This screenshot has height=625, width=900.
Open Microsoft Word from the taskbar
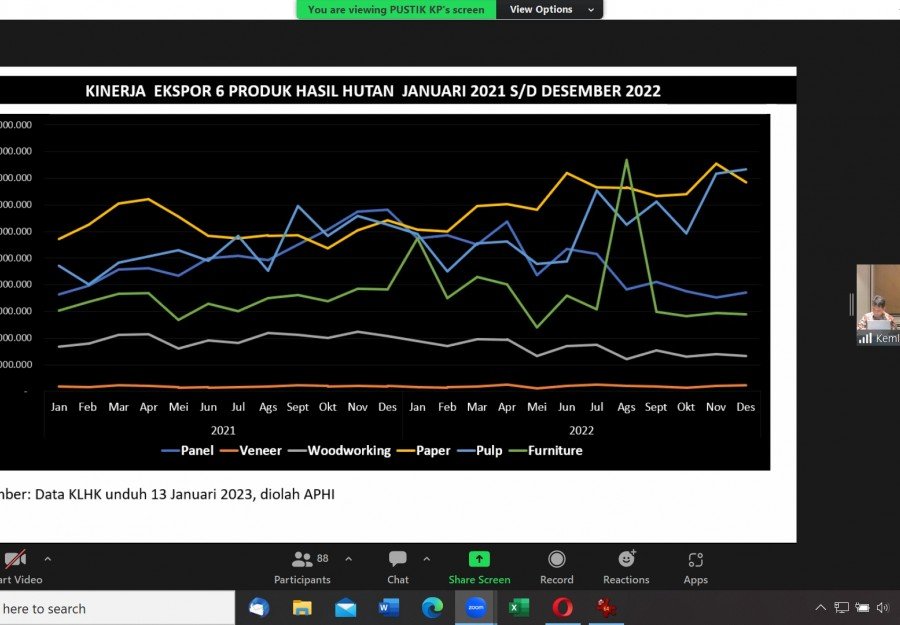(x=389, y=608)
